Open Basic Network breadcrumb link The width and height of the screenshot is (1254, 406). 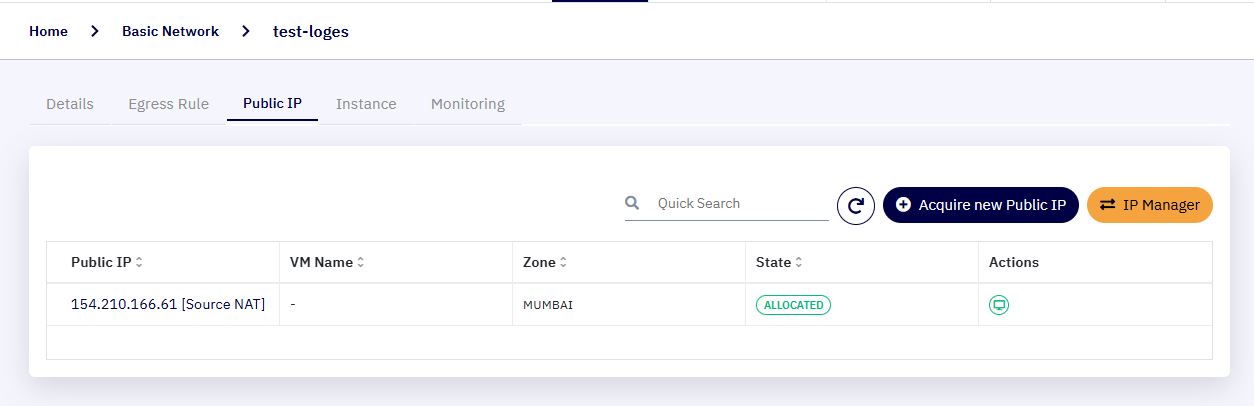[x=170, y=31]
